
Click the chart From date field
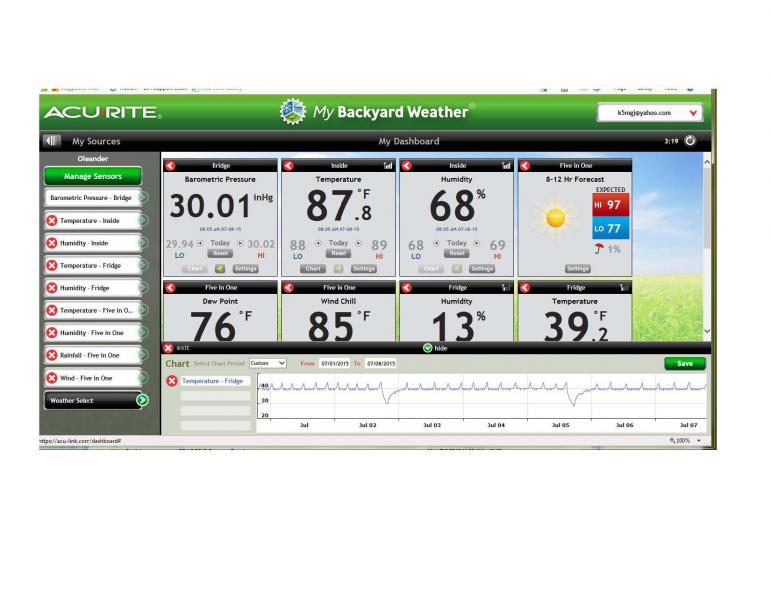coord(331,363)
